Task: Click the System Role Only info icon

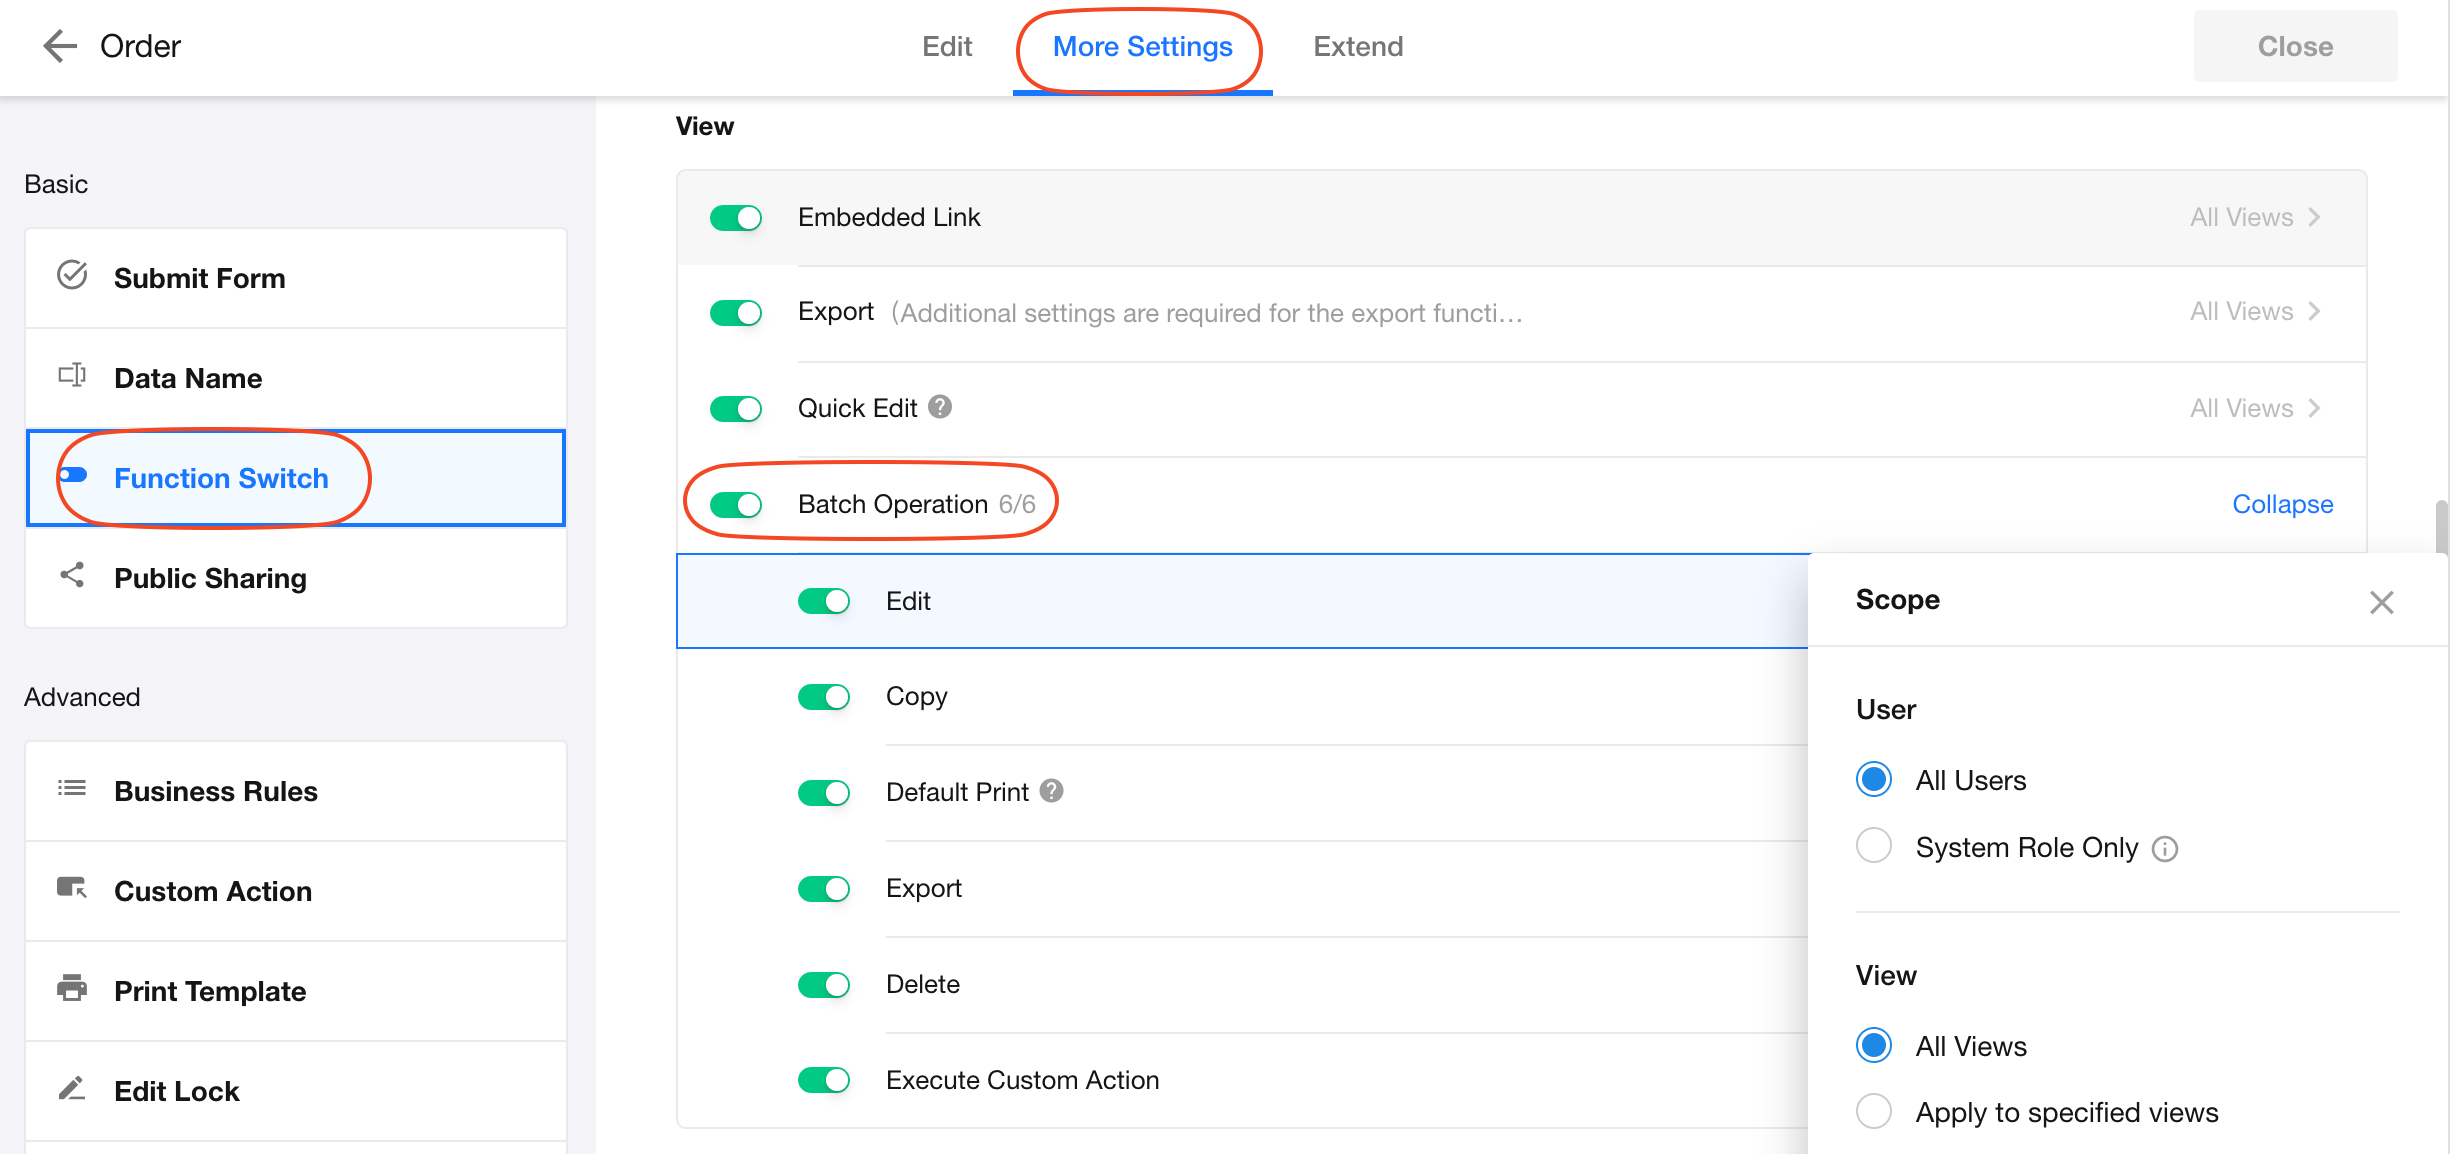Action: tap(2165, 849)
